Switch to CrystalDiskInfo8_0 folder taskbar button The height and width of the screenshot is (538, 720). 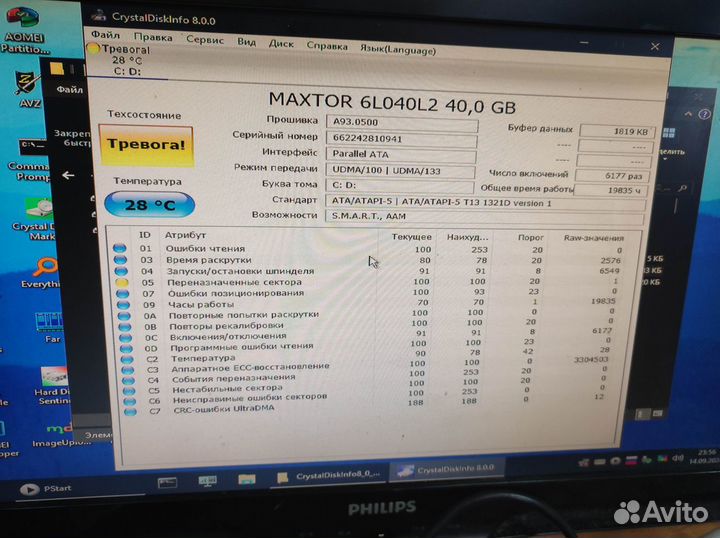tap(329, 476)
